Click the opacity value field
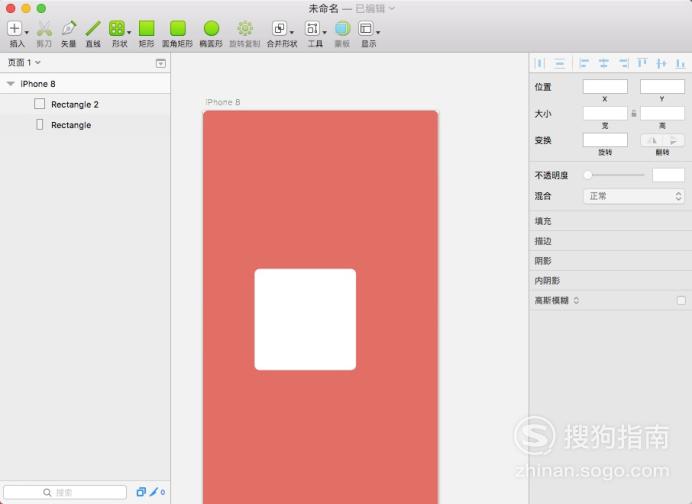This screenshot has height=504, width=692. (x=668, y=175)
